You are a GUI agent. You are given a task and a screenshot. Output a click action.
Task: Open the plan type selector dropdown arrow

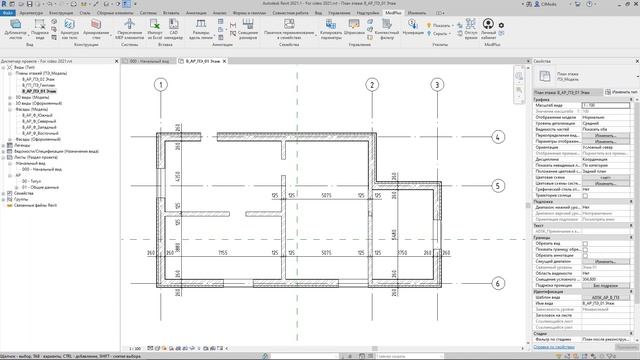(x=637, y=76)
